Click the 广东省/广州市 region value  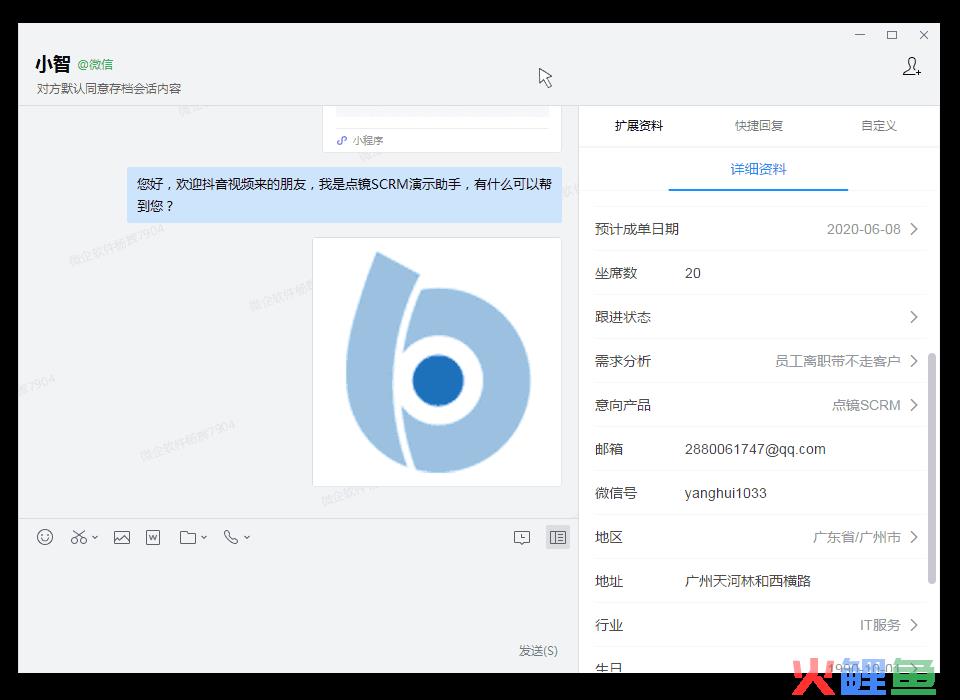pos(857,537)
